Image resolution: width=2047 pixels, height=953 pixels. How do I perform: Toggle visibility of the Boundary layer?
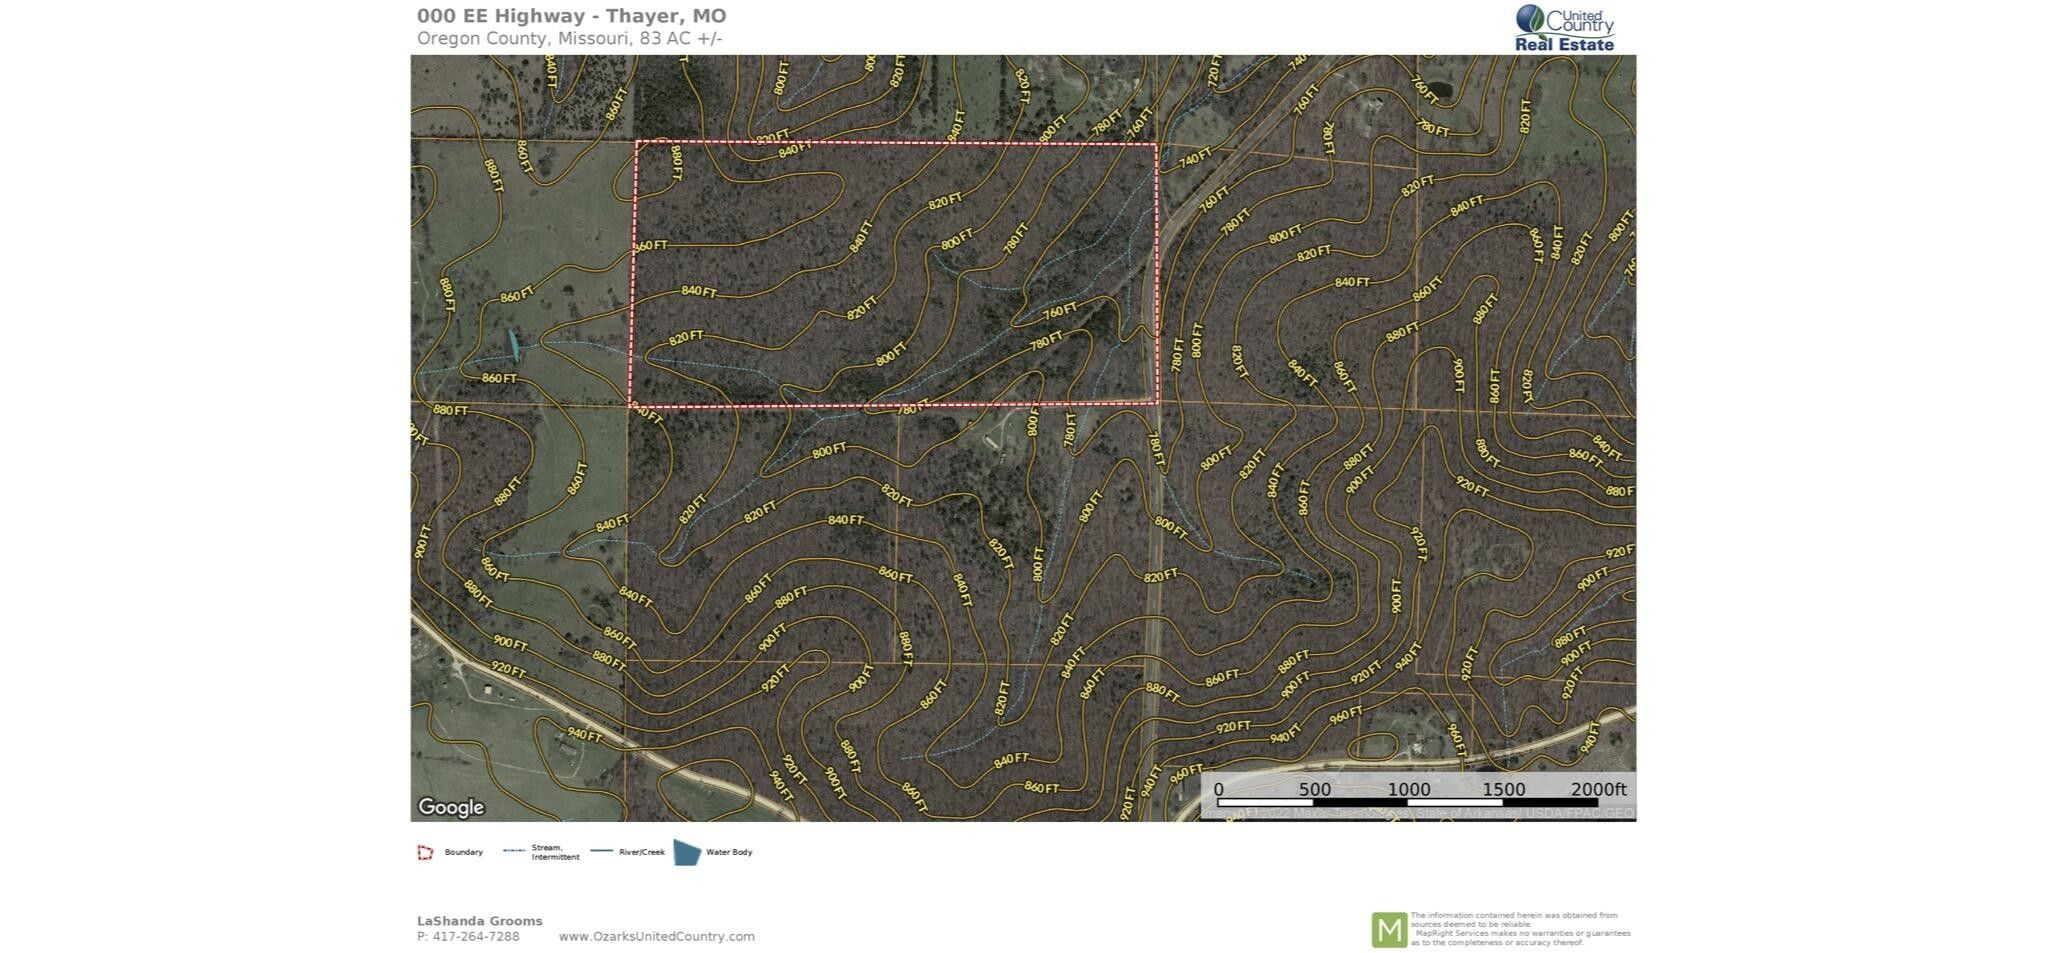tap(463, 852)
